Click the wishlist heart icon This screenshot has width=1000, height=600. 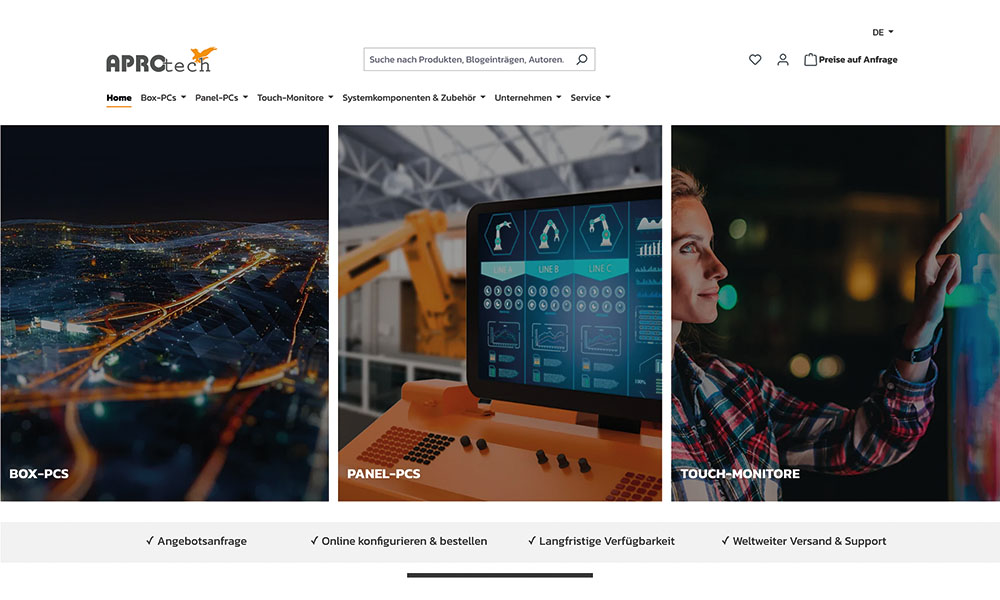(x=755, y=60)
